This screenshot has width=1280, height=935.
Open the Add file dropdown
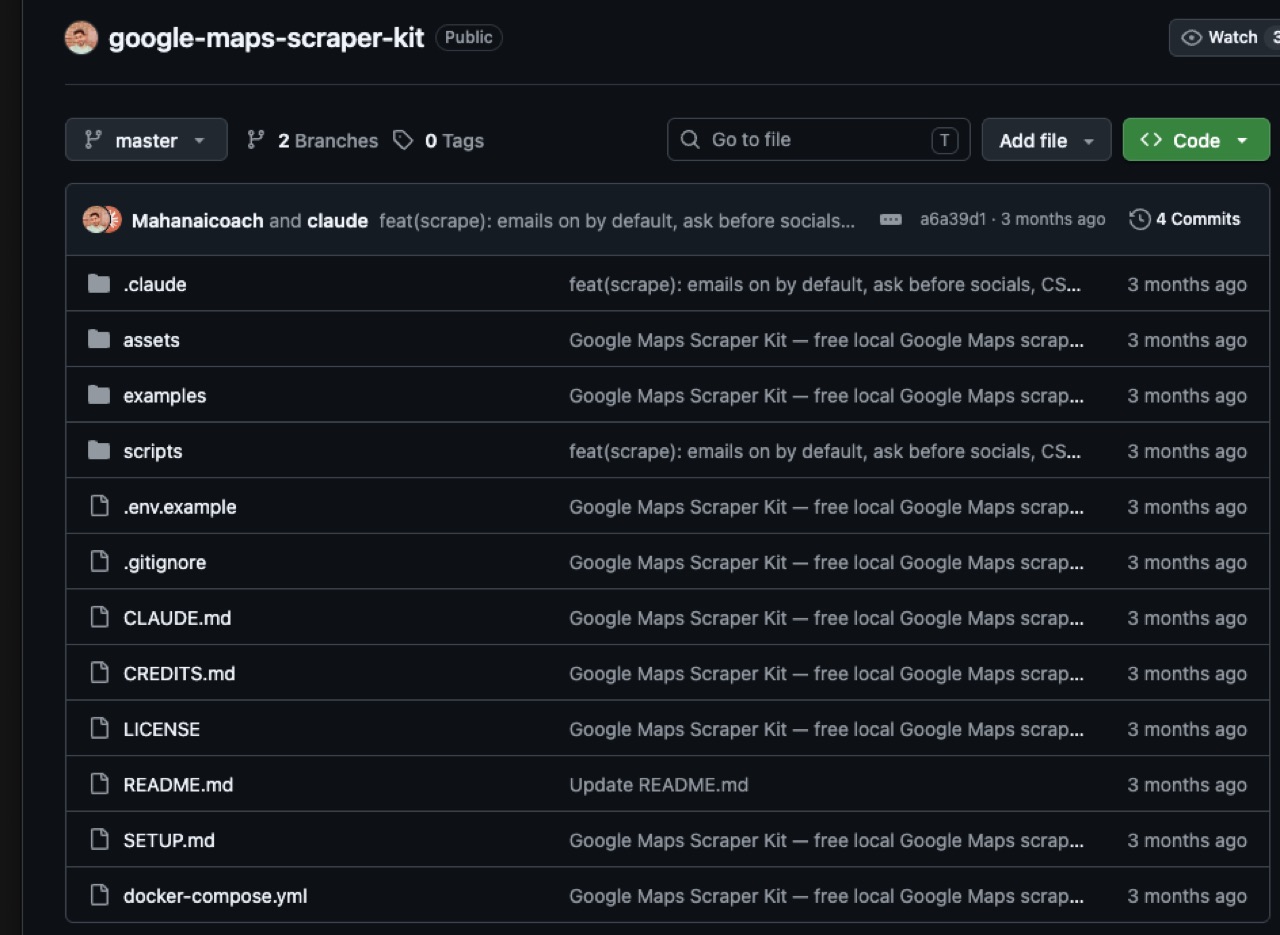tap(1046, 140)
